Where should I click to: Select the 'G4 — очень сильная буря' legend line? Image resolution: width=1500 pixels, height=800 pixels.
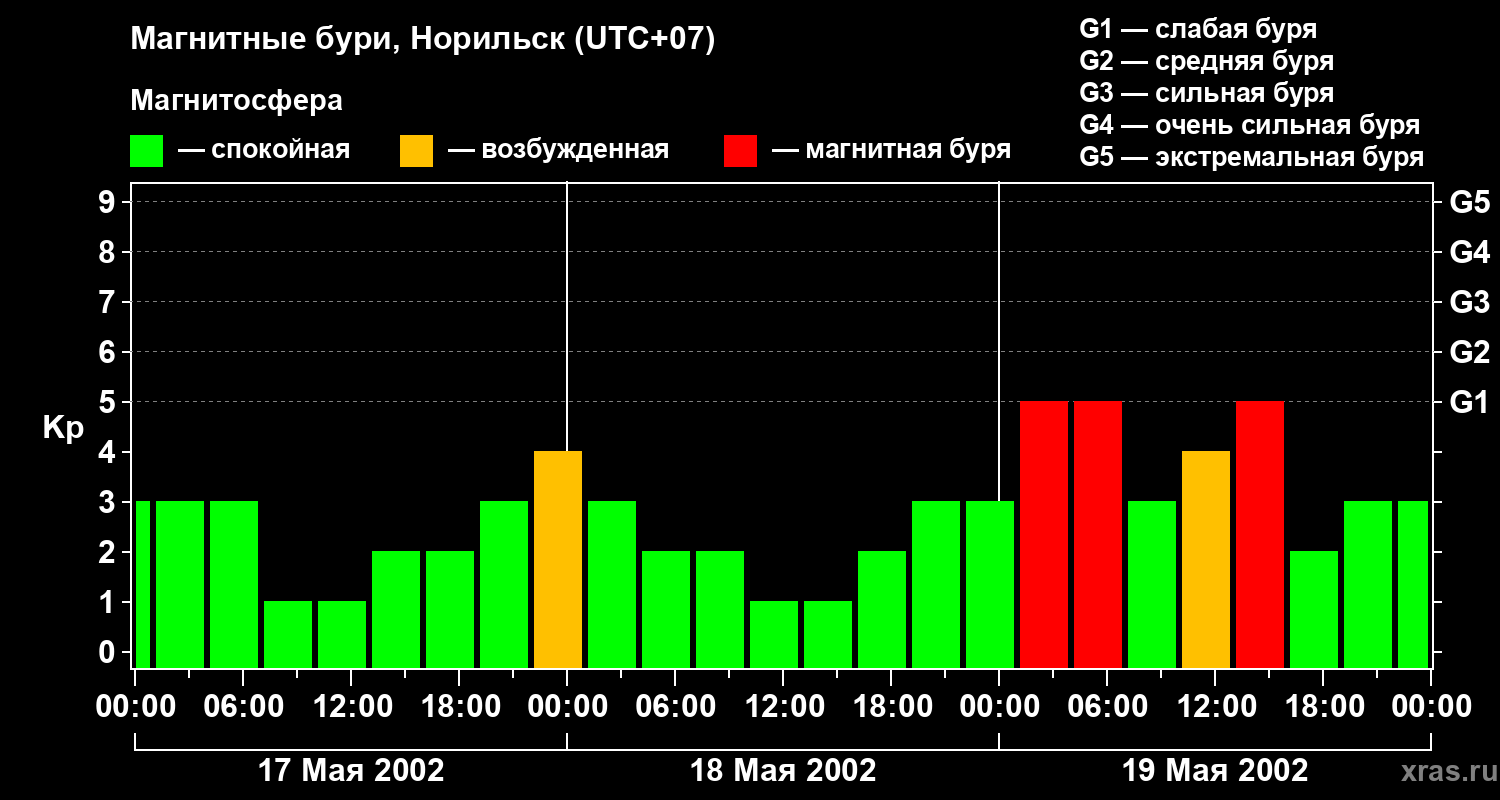pyautogui.click(x=1249, y=125)
